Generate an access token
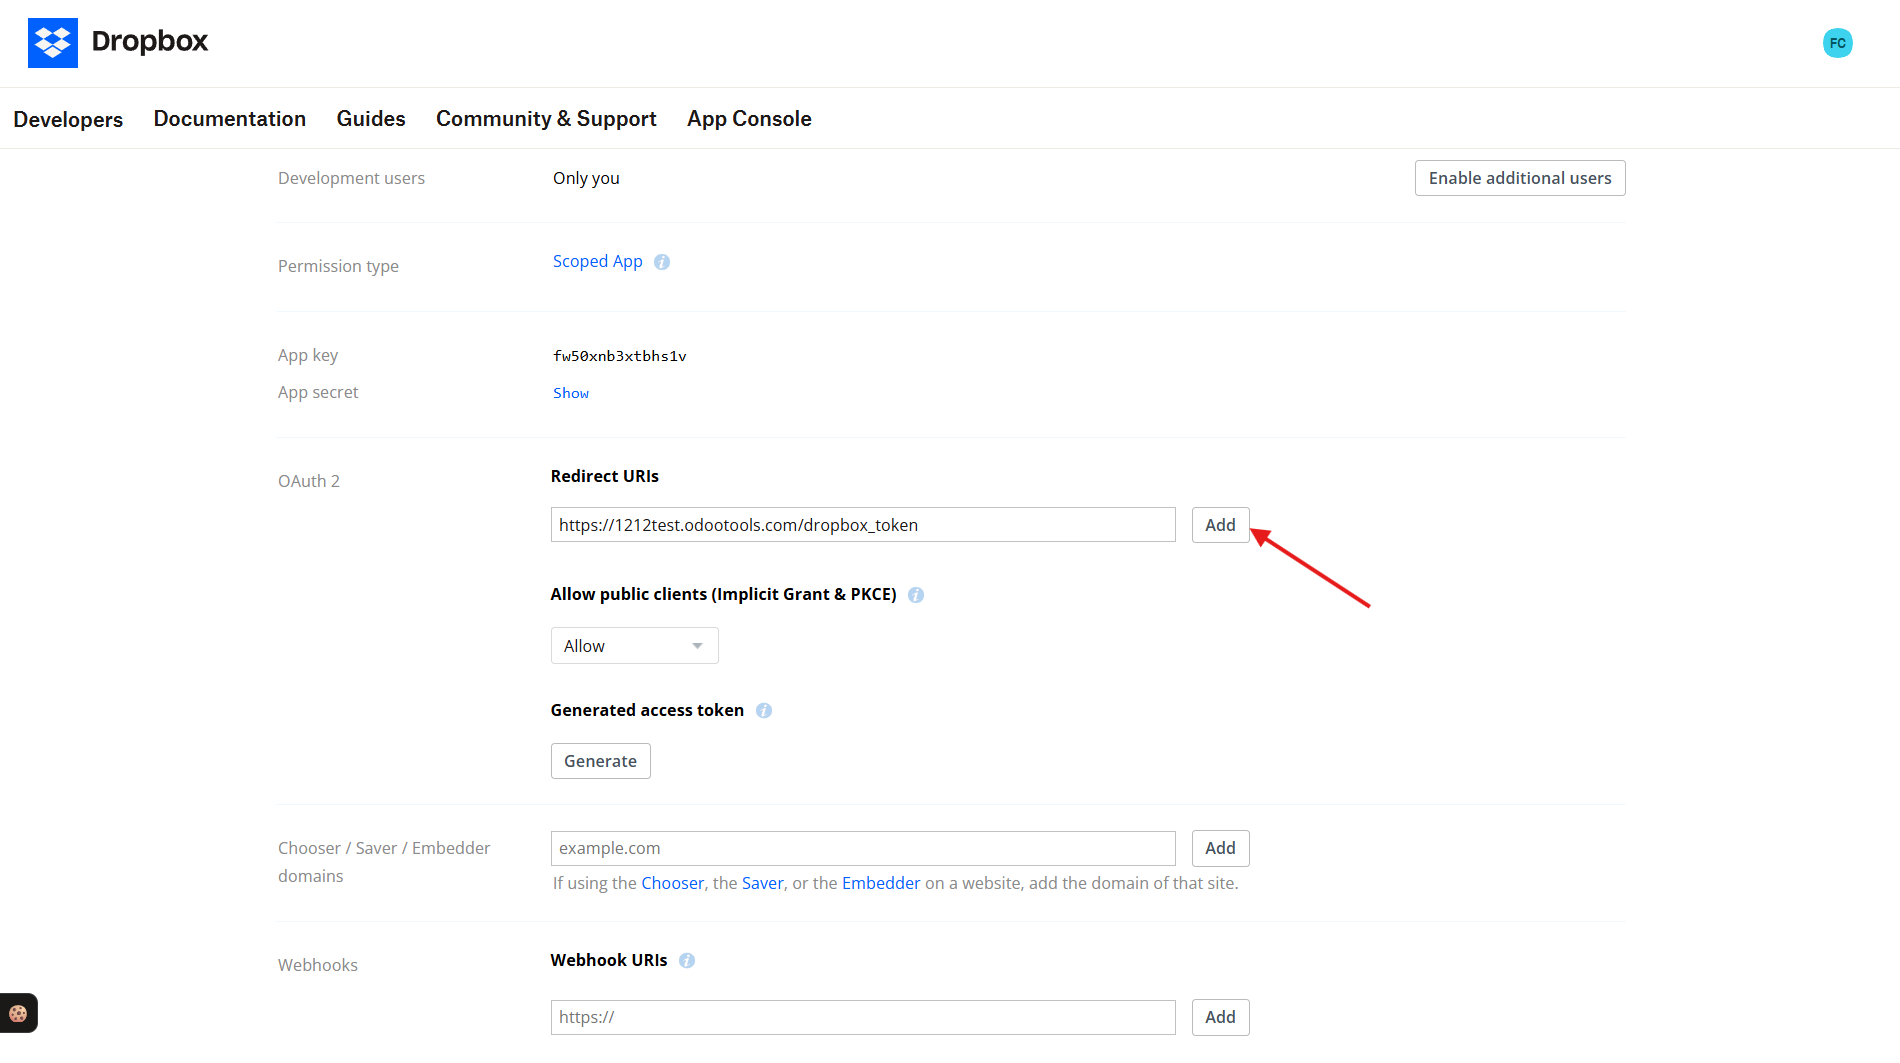The image size is (1900, 1063). [x=600, y=761]
